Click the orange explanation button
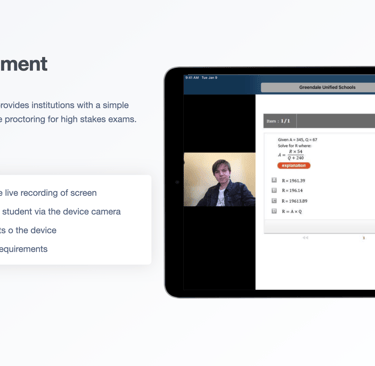The height and width of the screenshot is (366, 375). pyautogui.click(x=294, y=166)
